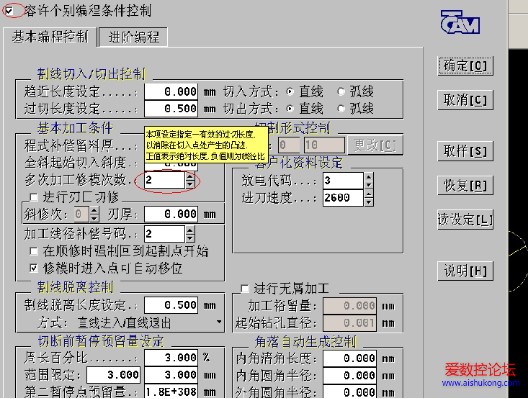The width and height of the screenshot is (528, 399).
Task: Click the 外角圆角半径 field
Action: 350,392
